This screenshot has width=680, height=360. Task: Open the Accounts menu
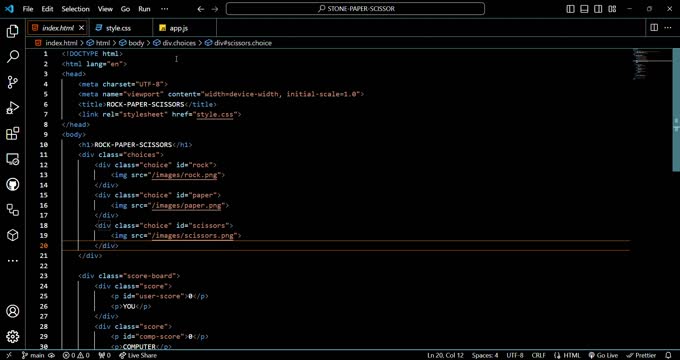(x=13, y=311)
